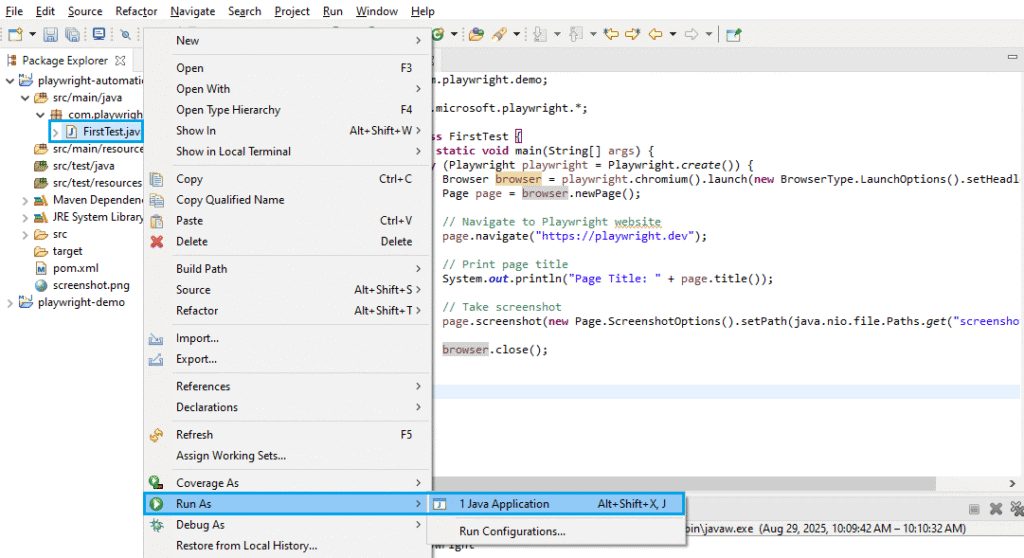Select the src/test/resources source folder
The image size is (1024, 558).
[97, 183]
